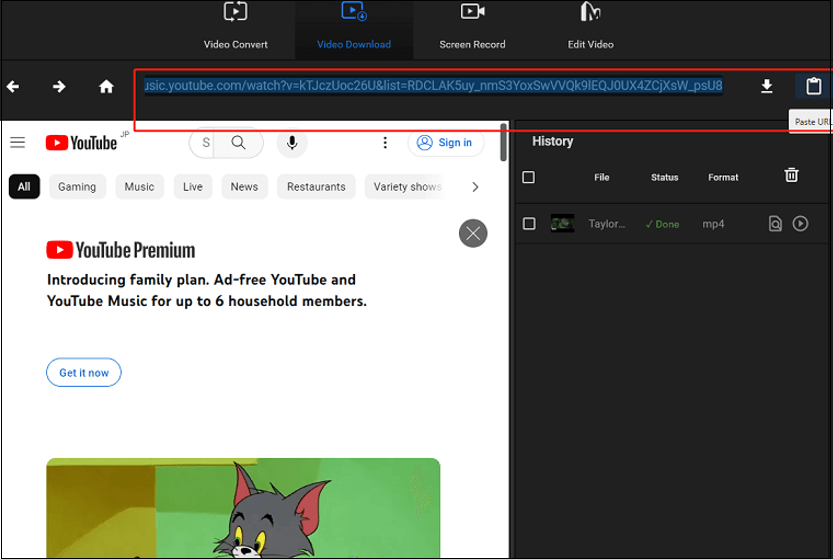Select the Variety shows chip

click(x=407, y=187)
